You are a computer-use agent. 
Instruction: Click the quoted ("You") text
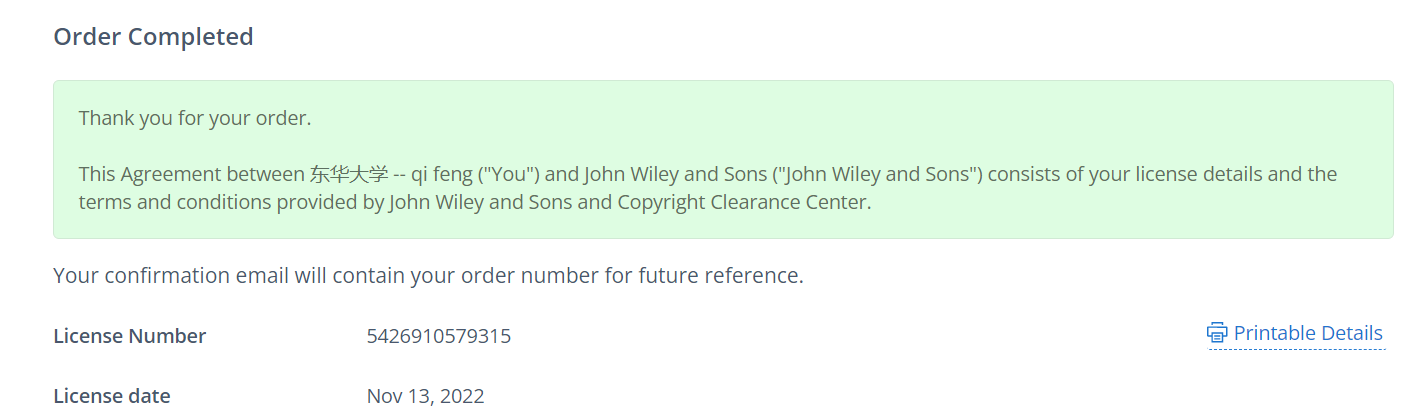coord(510,174)
